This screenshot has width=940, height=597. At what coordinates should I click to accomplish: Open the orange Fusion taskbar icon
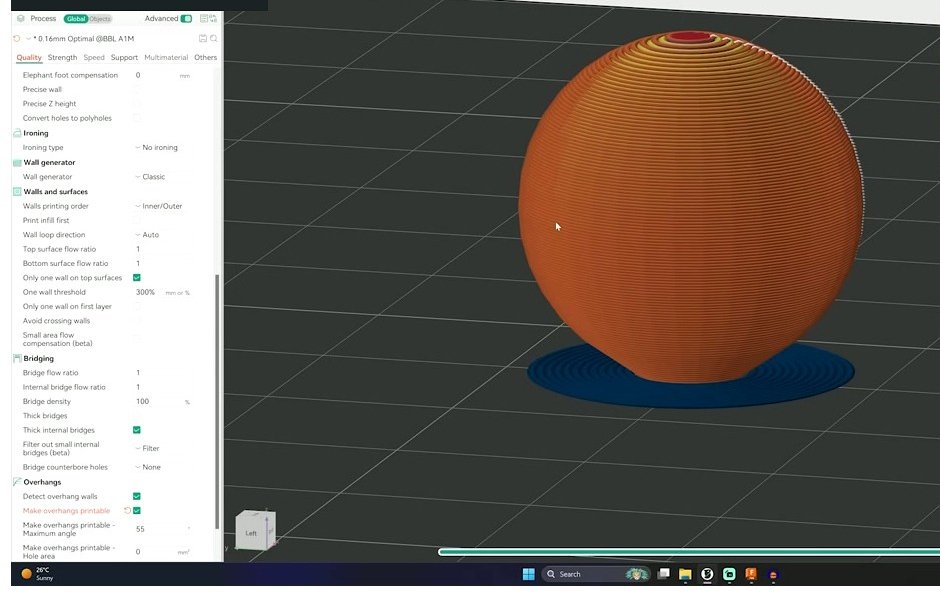click(751, 574)
